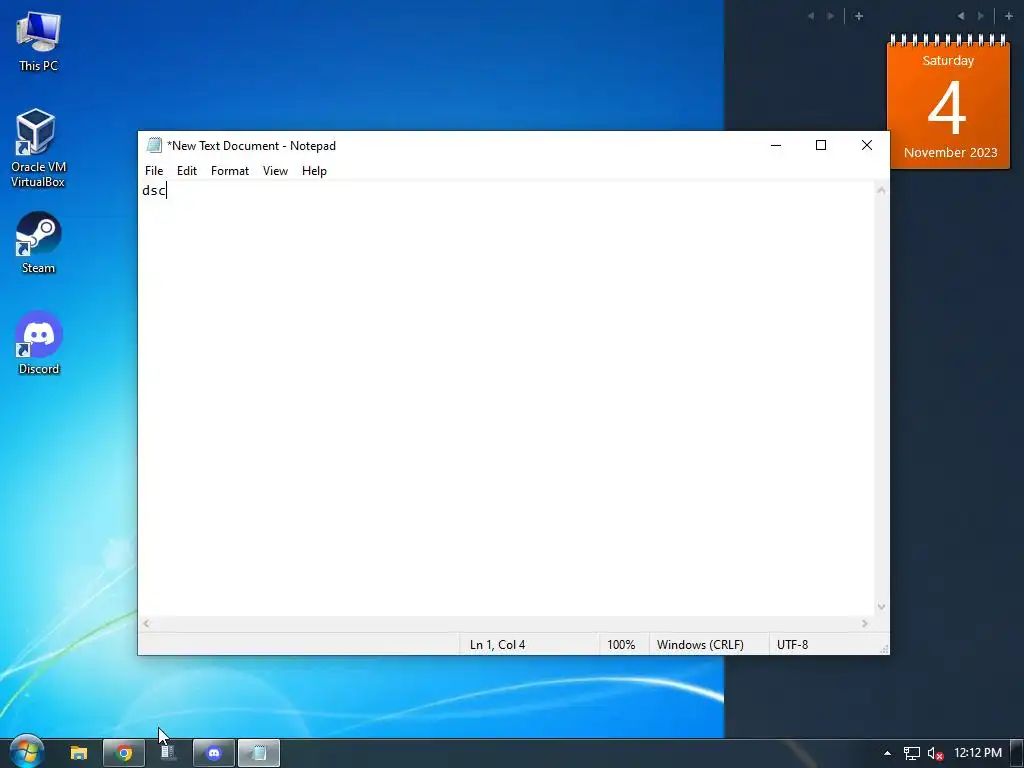Click the Show desktop strip beside the clock
The image size is (1024, 768).
coord(1017,753)
